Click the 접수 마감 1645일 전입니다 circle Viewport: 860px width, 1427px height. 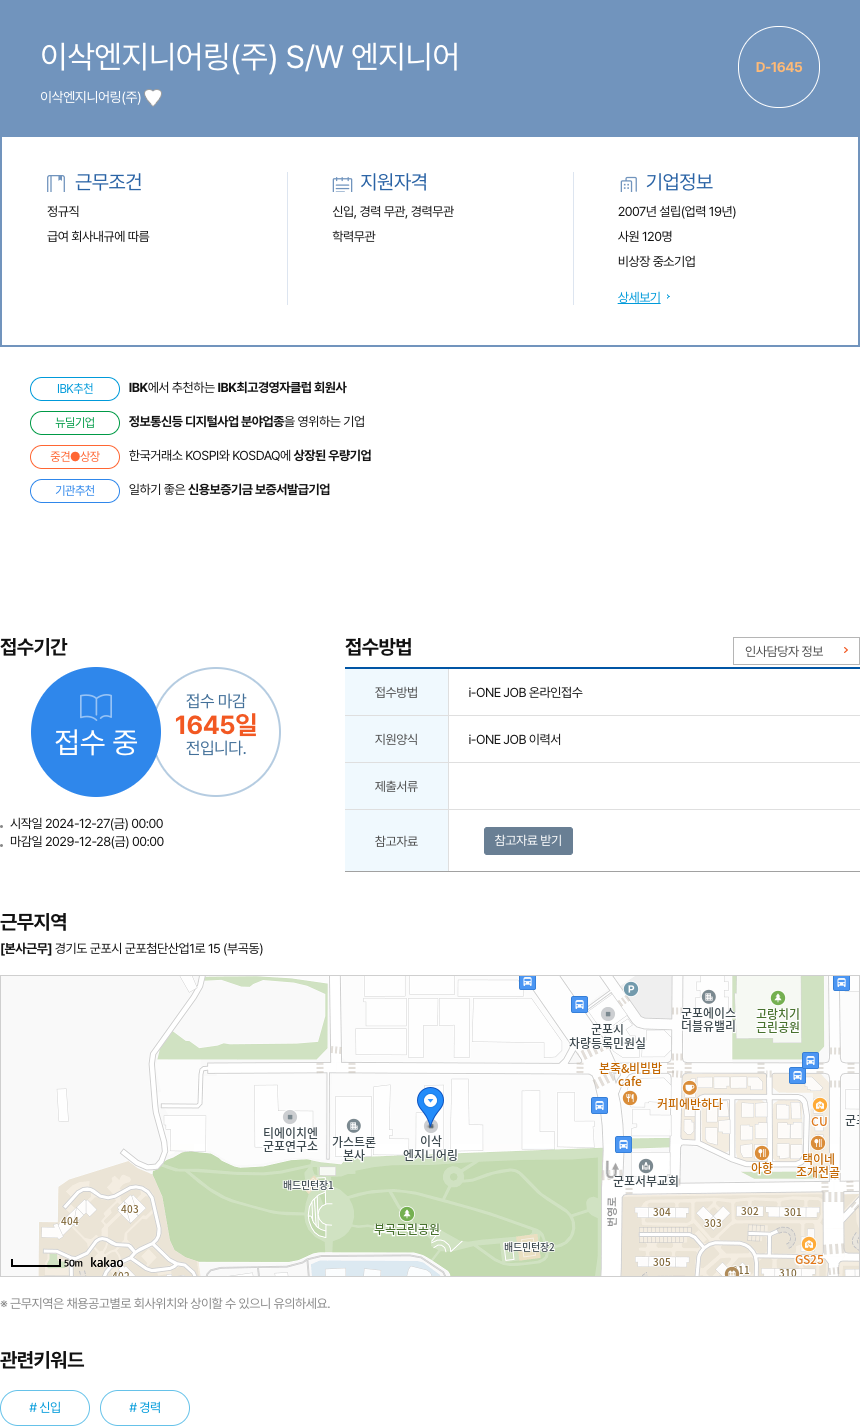pyautogui.click(x=216, y=732)
